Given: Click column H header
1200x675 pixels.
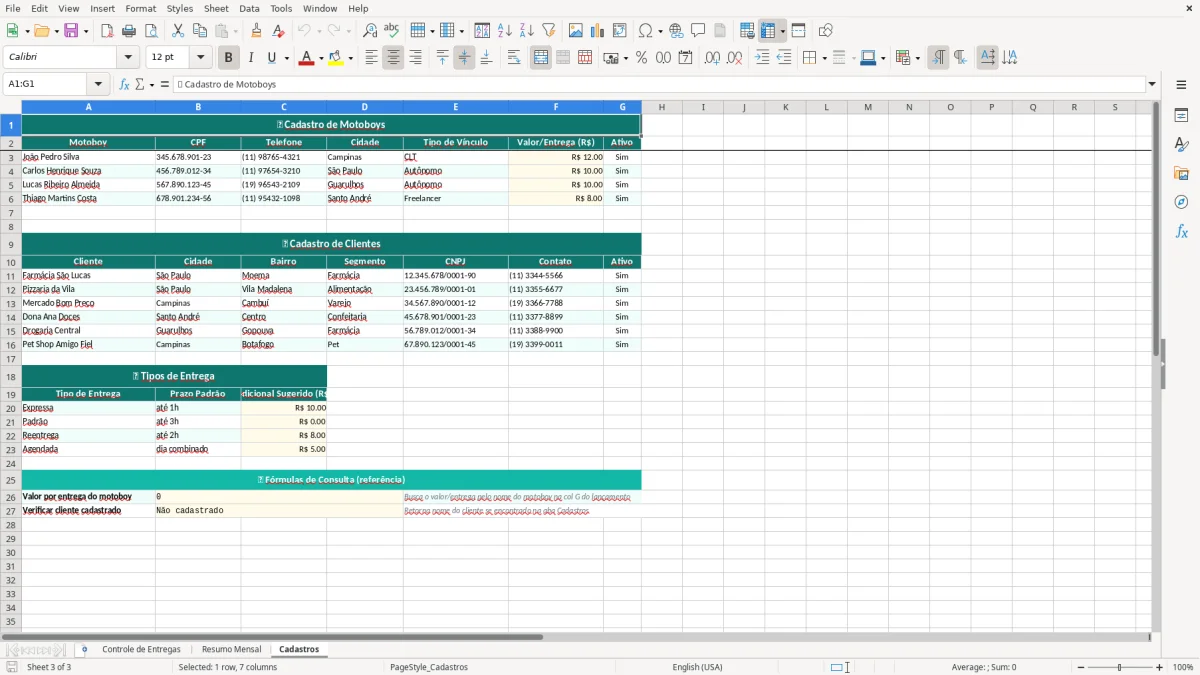Looking at the screenshot, I should [x=662, y=107].
